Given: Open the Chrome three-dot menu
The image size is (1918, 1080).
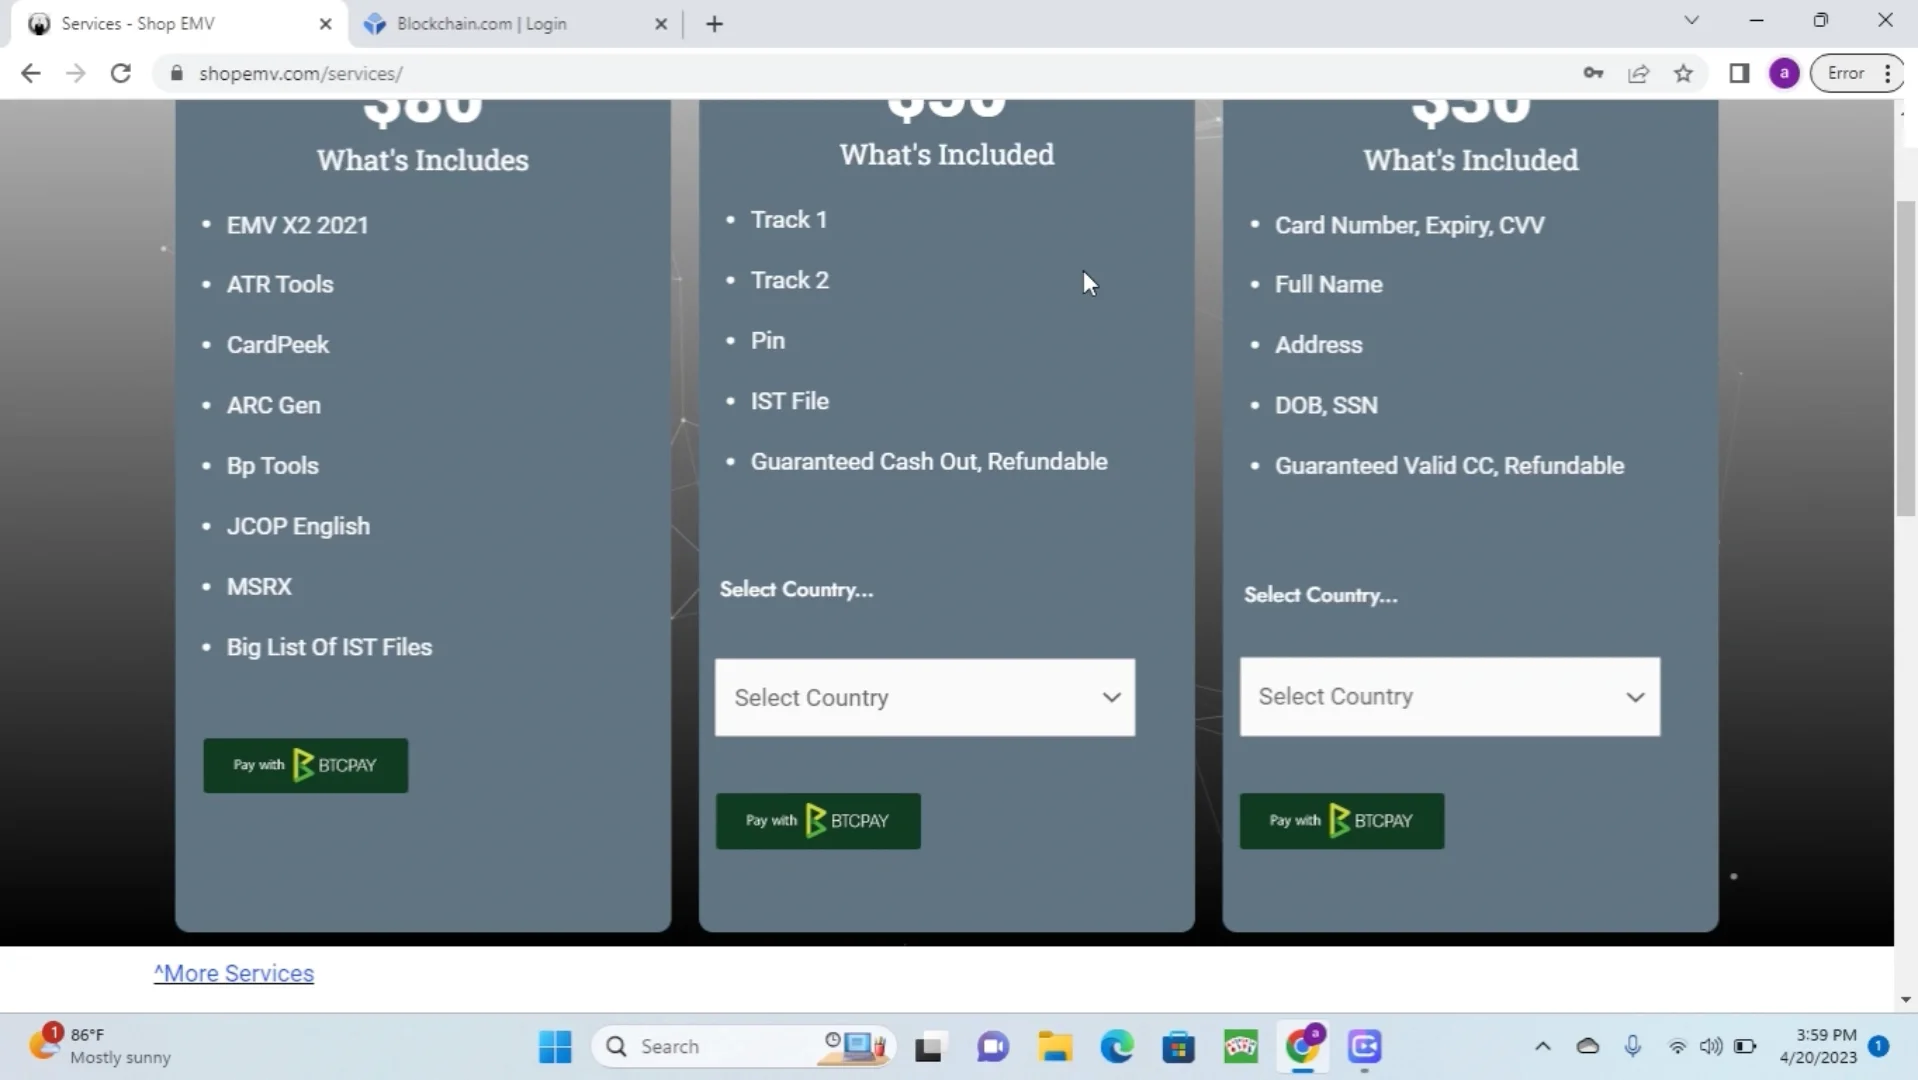Looking at the screenshot, I should point(1888,73).
